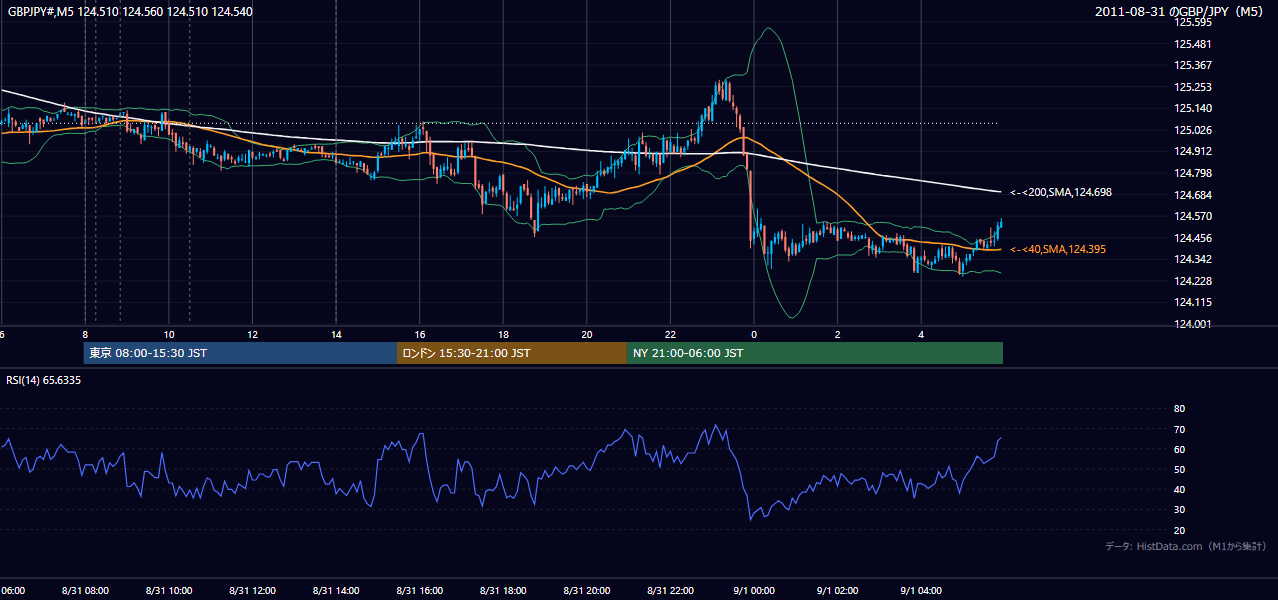The image size is (1278, 600).
Task: Click price axis value 125.026
Action: pos(1194,130)
